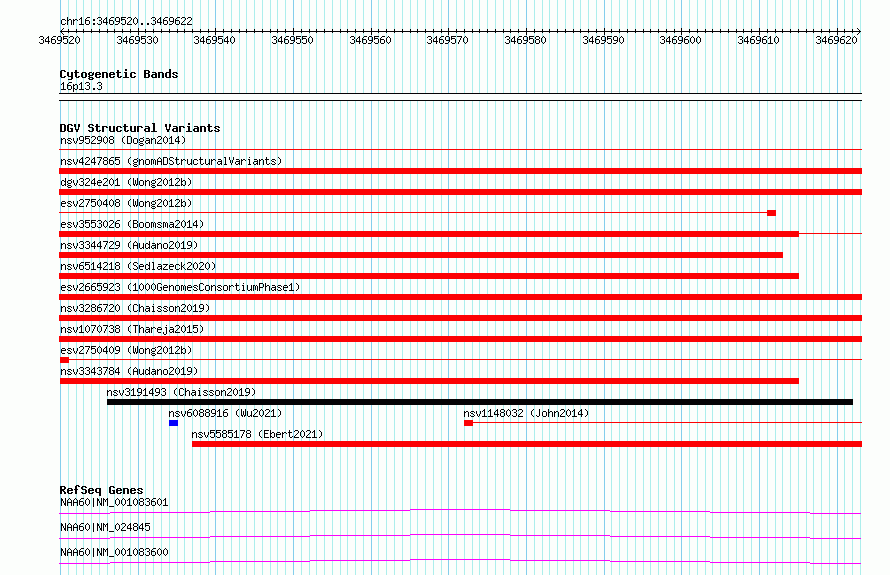The width and height of the screenshot is (890, 575).
Task: Open nsv3191493 (Chaisson2019) variant label
Action: (x=181, y=392)
